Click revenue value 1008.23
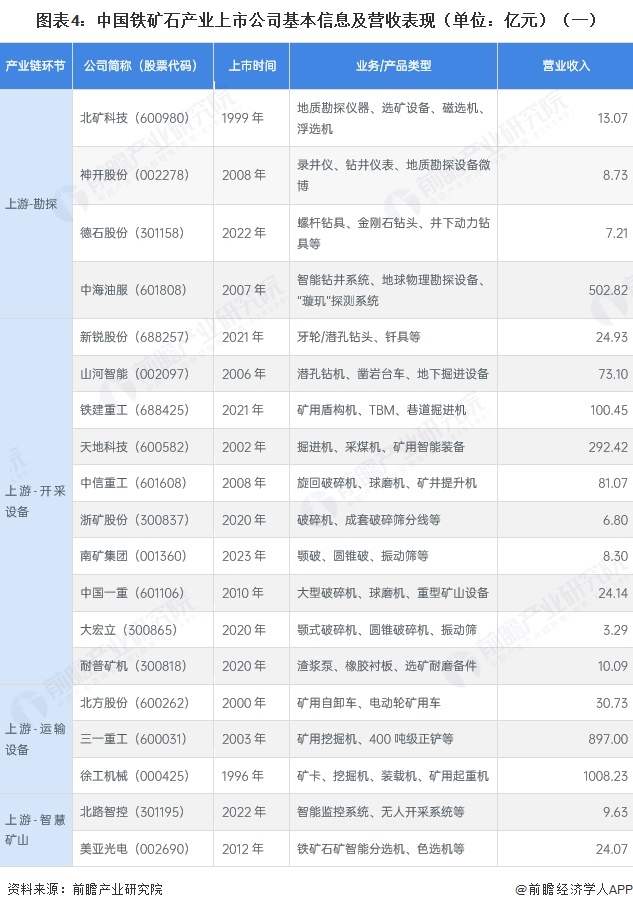The width and height of the screenshot is (633, 910). (x=606, y=776)
